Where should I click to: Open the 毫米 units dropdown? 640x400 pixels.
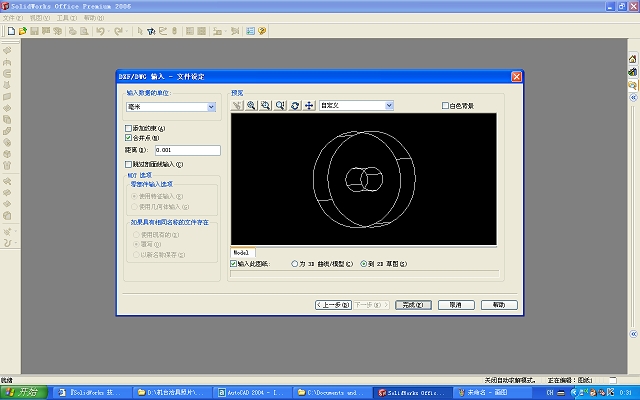coord(211,107)
